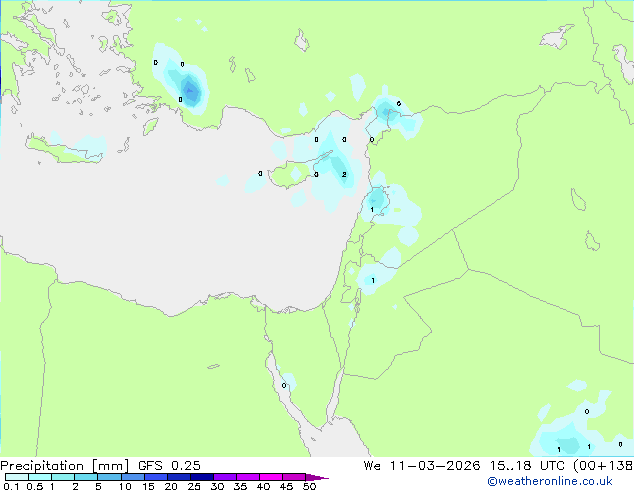Pick the legend swatch for 15 to 20 mm
This screenshot has height=490, width=634.
click(x=155, y=477)
